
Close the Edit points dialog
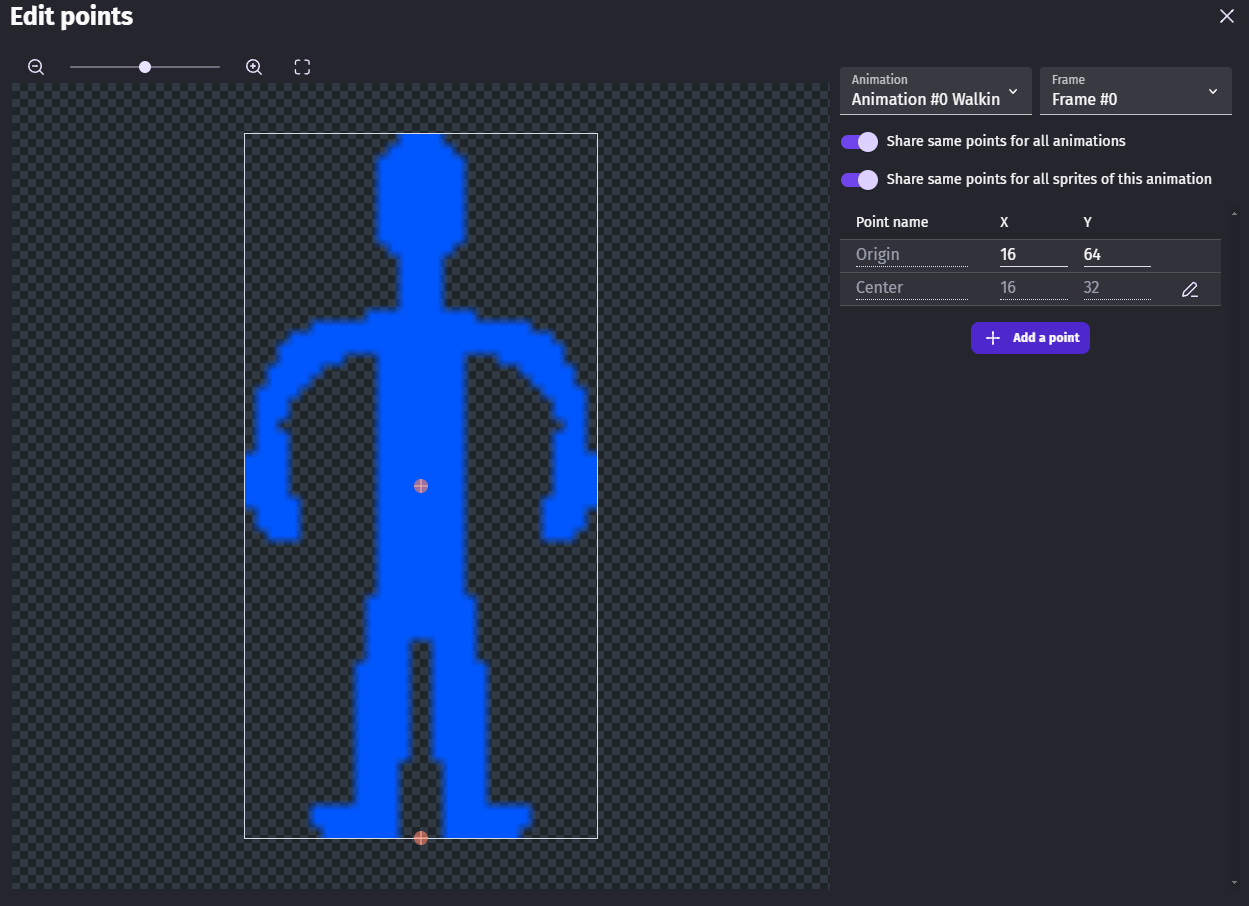1227,16
